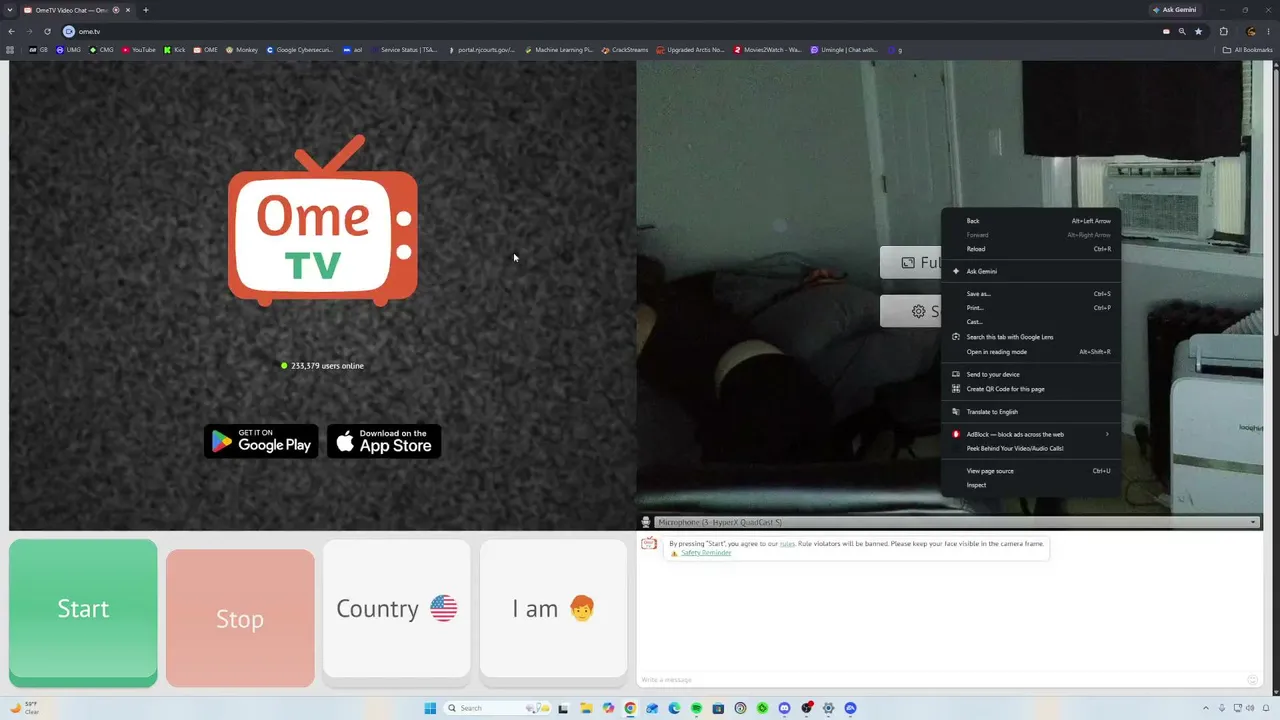Screen dimensions: 1280x720
Task: Choose Cast... in the context menu
Action: point(1031,322)
